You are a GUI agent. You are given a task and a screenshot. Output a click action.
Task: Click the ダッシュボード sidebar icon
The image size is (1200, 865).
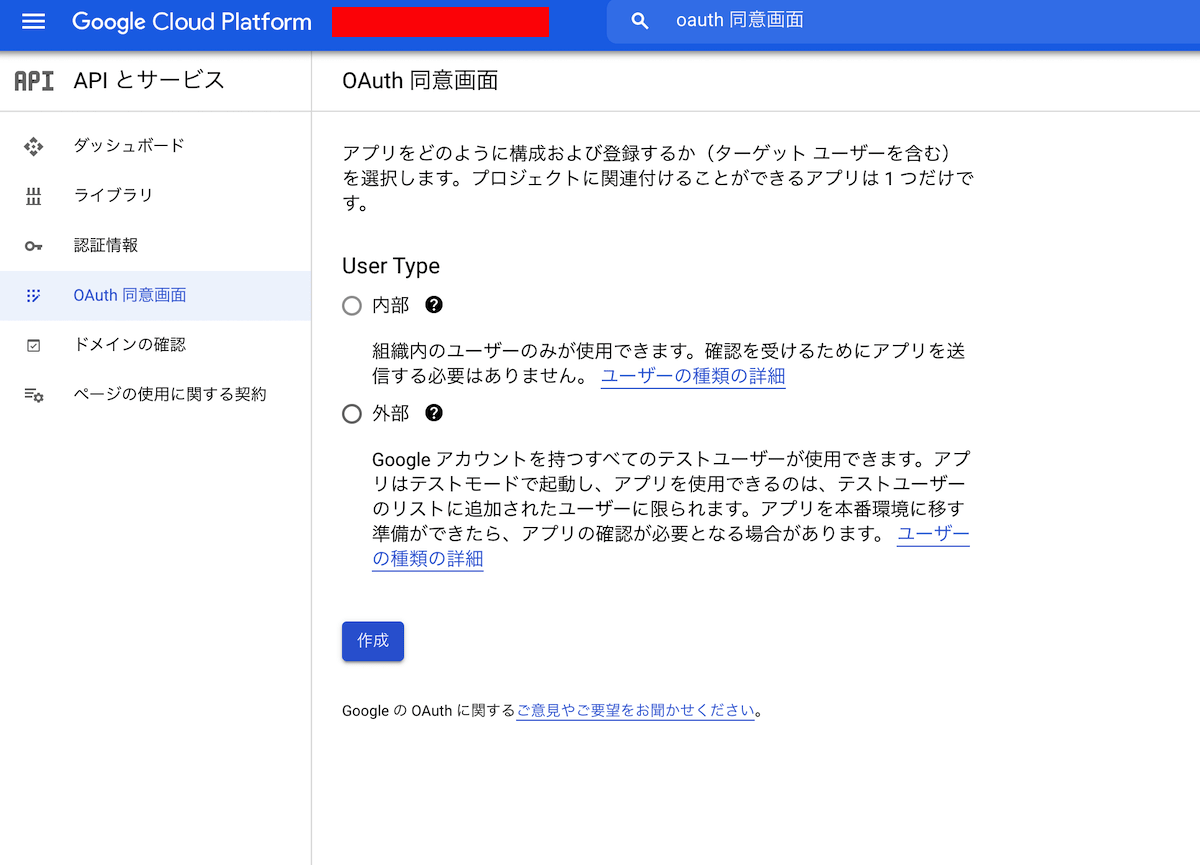[34, 146]
